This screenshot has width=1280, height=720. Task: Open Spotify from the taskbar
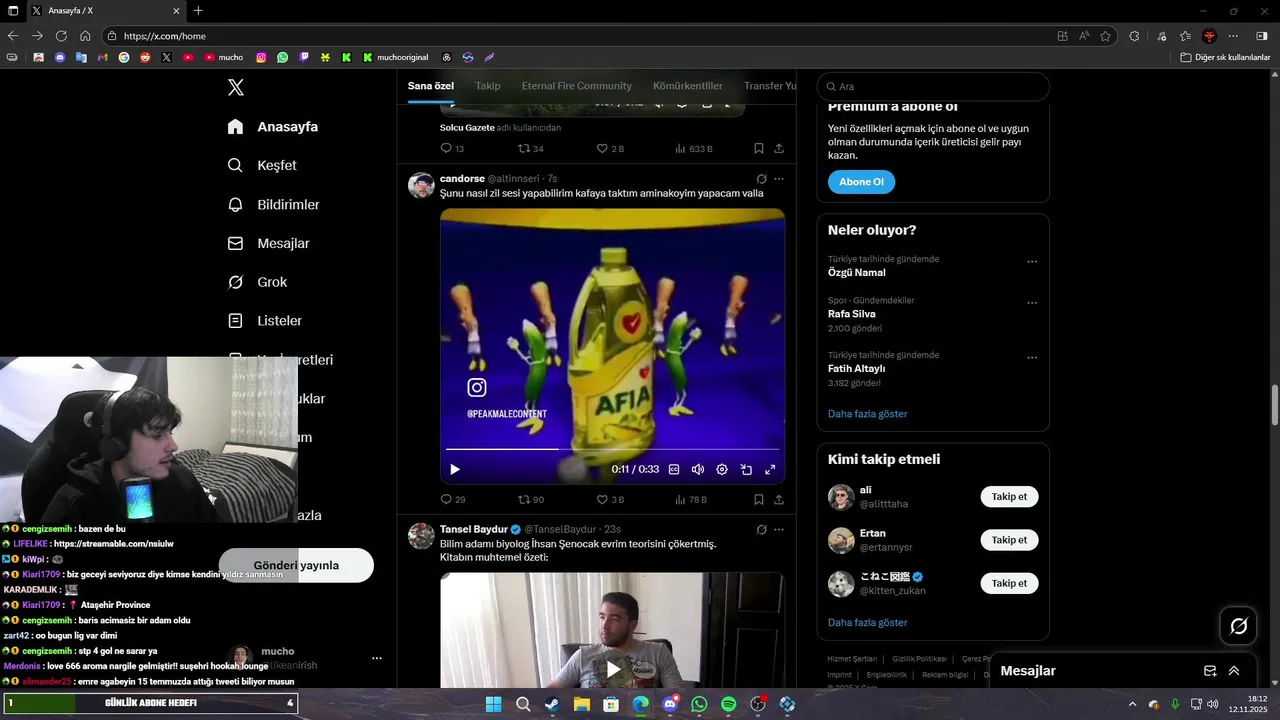pyautogui.click(x=728, y=705)
